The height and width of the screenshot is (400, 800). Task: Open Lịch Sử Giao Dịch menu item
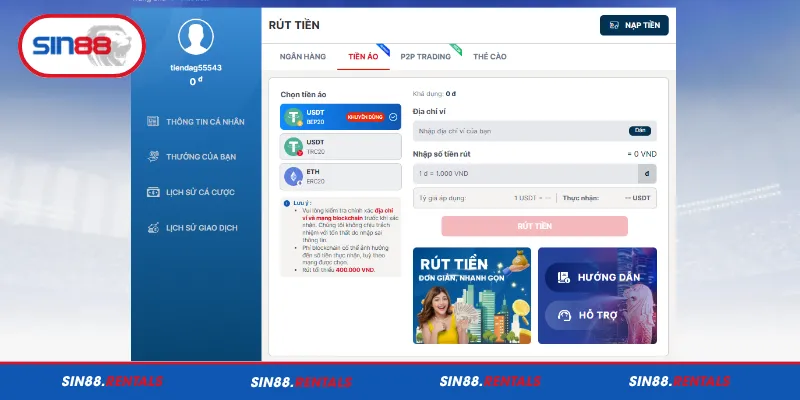click(192, 228)
